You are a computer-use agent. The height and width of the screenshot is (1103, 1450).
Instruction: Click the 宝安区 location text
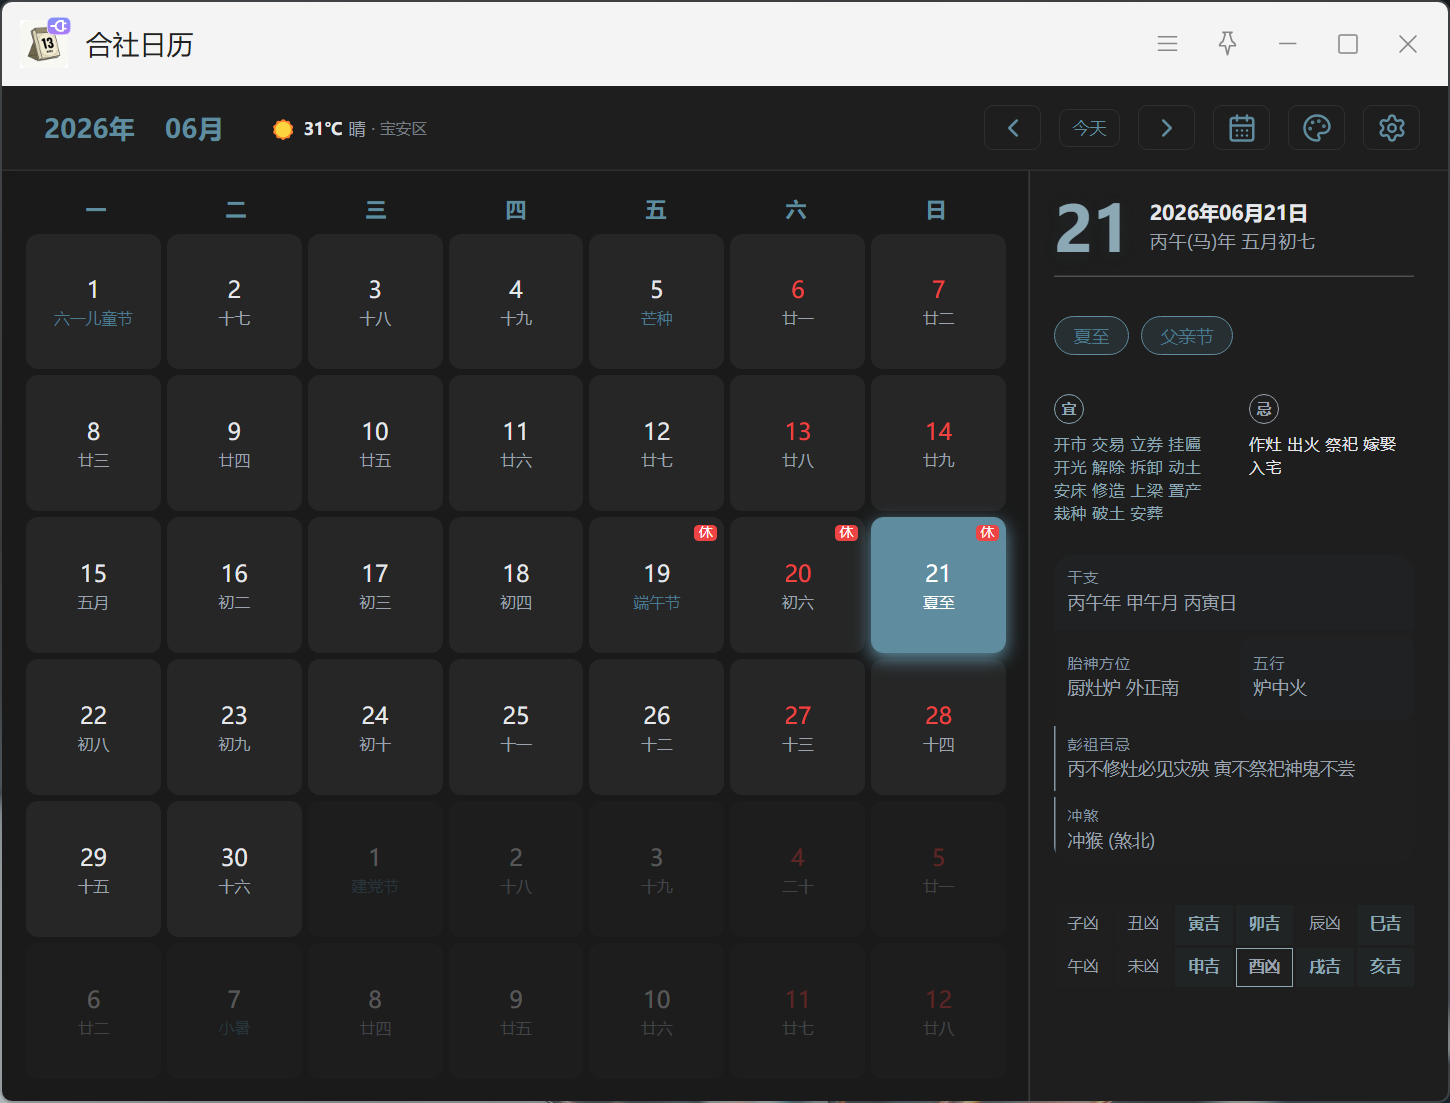click(x=403, y=129)
